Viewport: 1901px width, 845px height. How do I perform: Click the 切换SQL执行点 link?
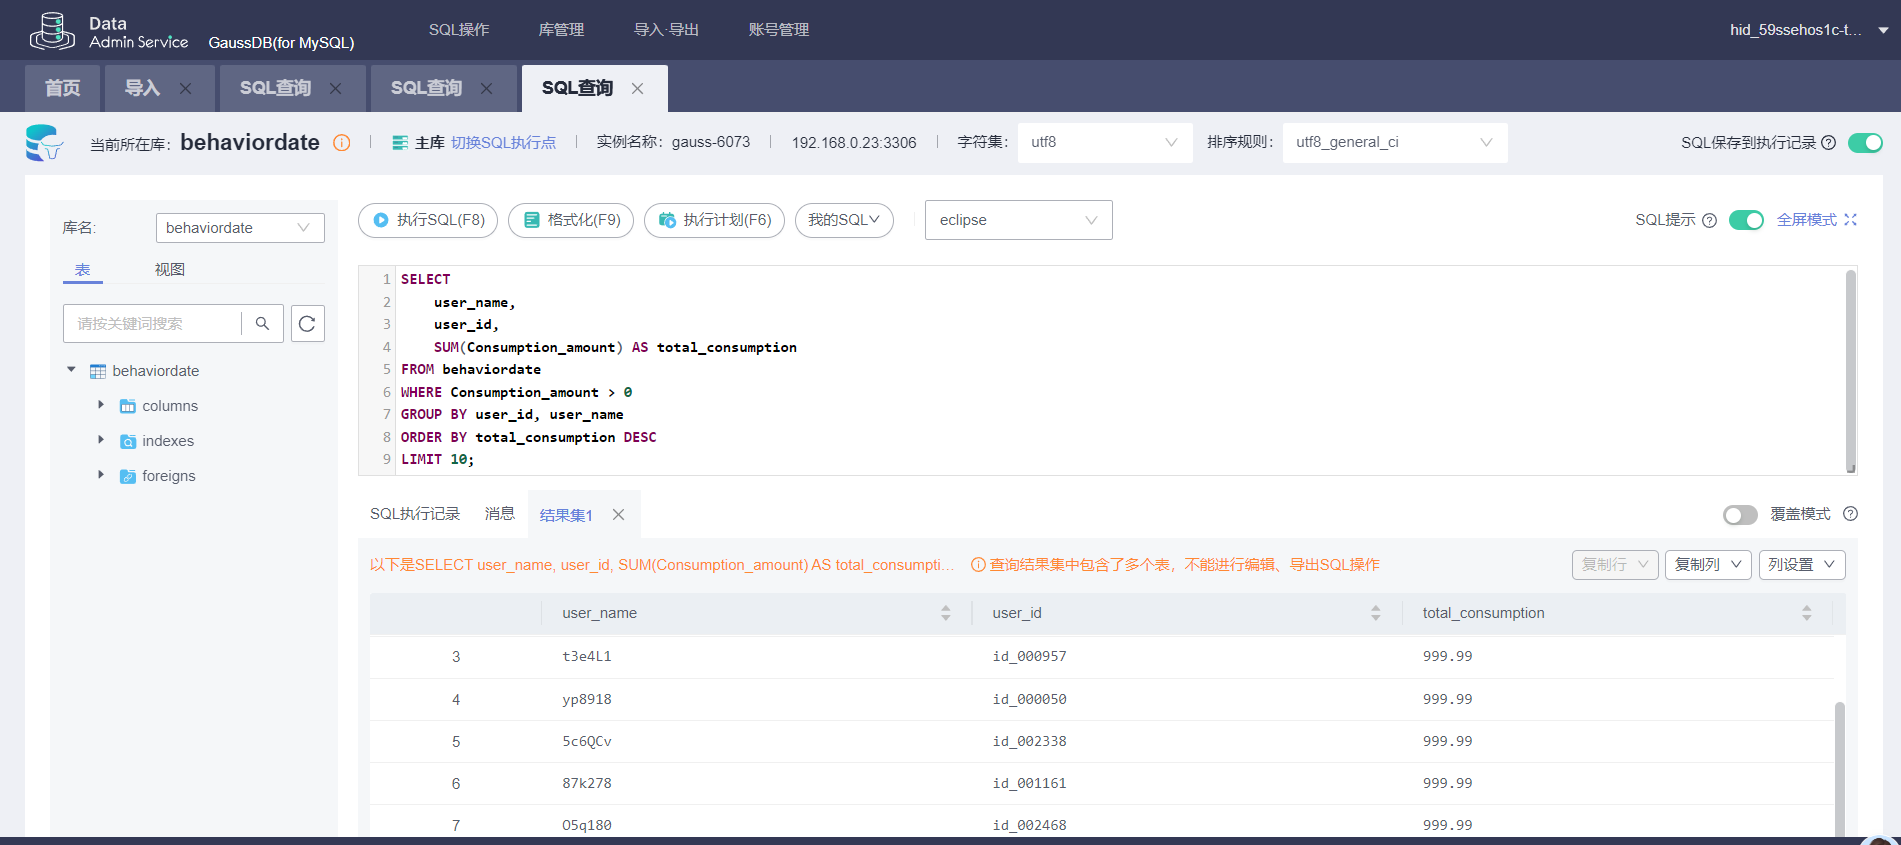pos(503,143)
